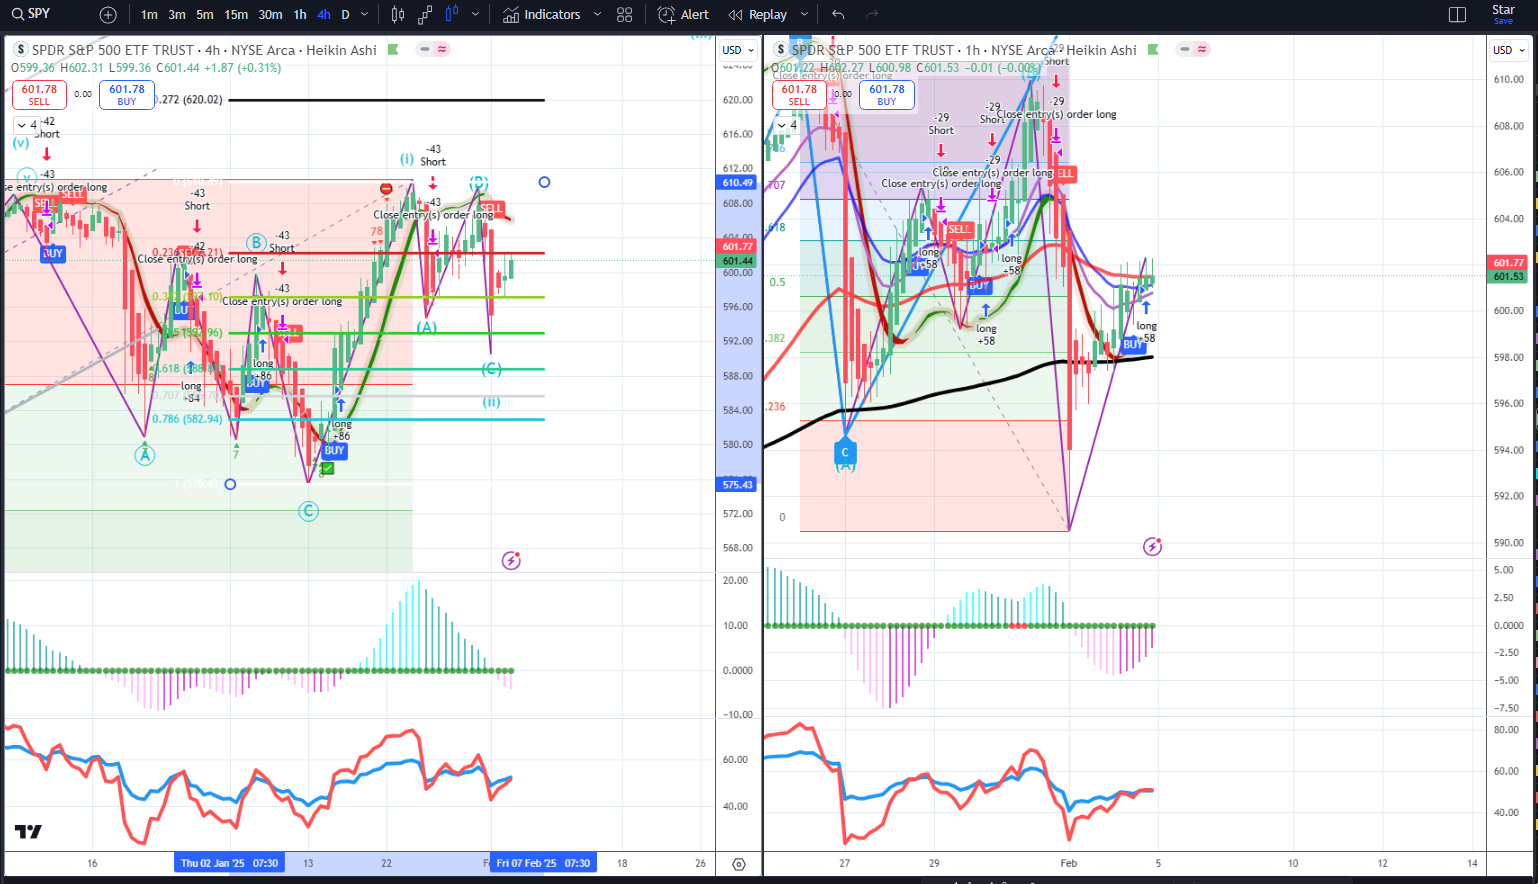Expand the Replay options dropdown
Viewport: 1538px width, 884px height.
[x=804, y=15]
